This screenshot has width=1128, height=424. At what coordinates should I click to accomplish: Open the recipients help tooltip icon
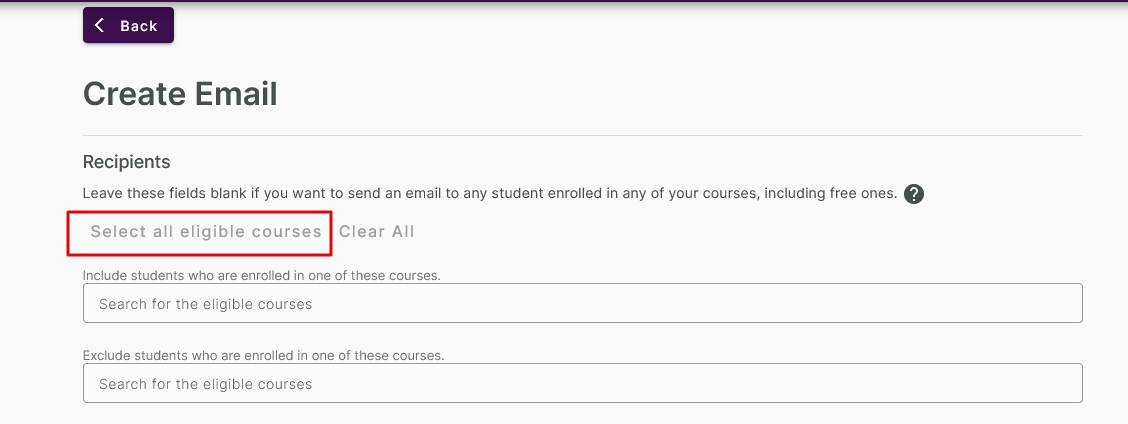pos(914,194)
